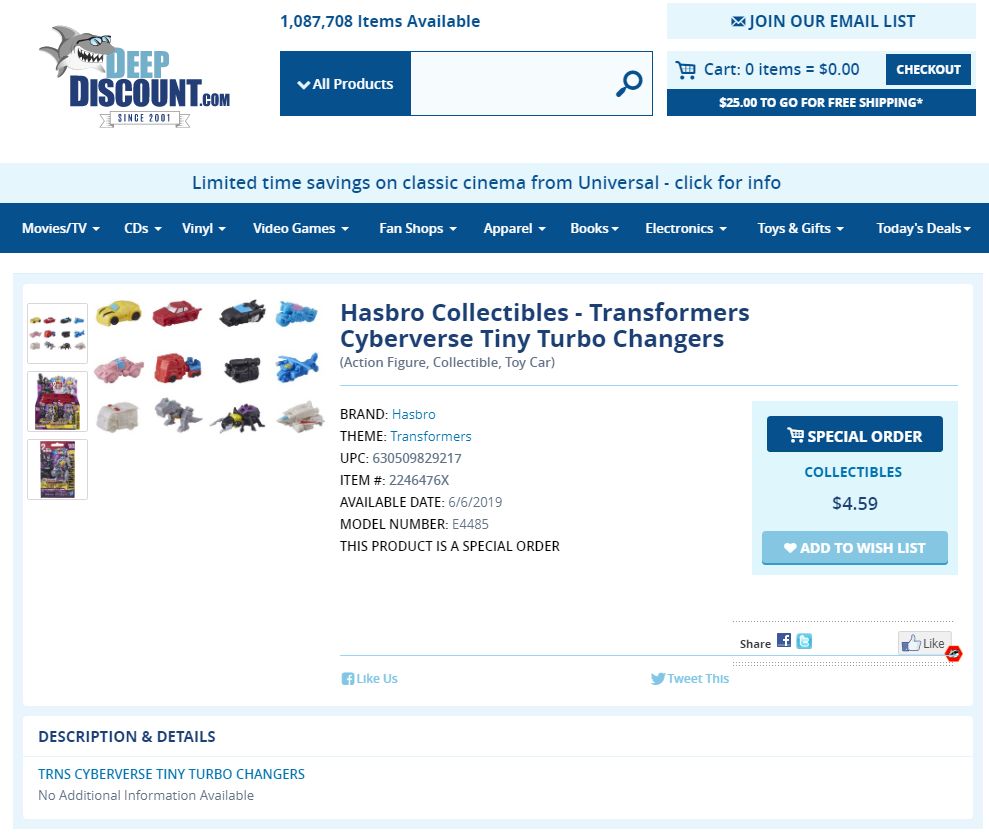Click the red blocker icon beside Like
The width and height of the screenshot is (989, 837).
click(x=954, y=654)
